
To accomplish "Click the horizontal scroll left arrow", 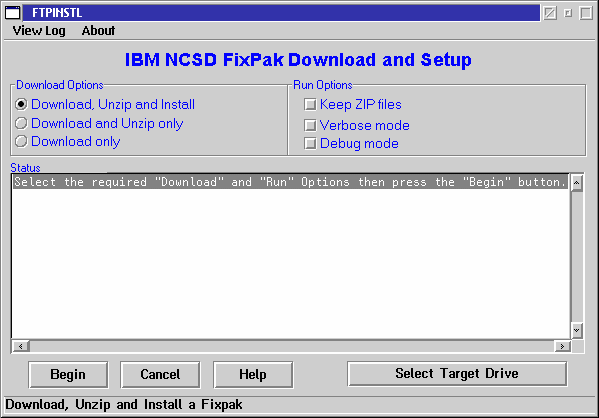I will pos(21,346).
